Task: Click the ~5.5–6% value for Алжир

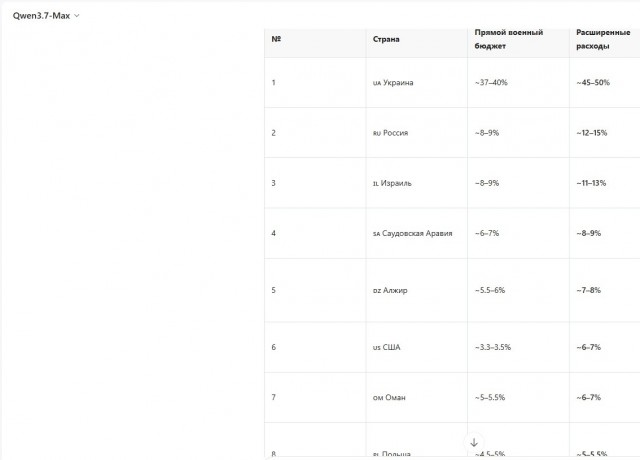Action: pos(490,290)
